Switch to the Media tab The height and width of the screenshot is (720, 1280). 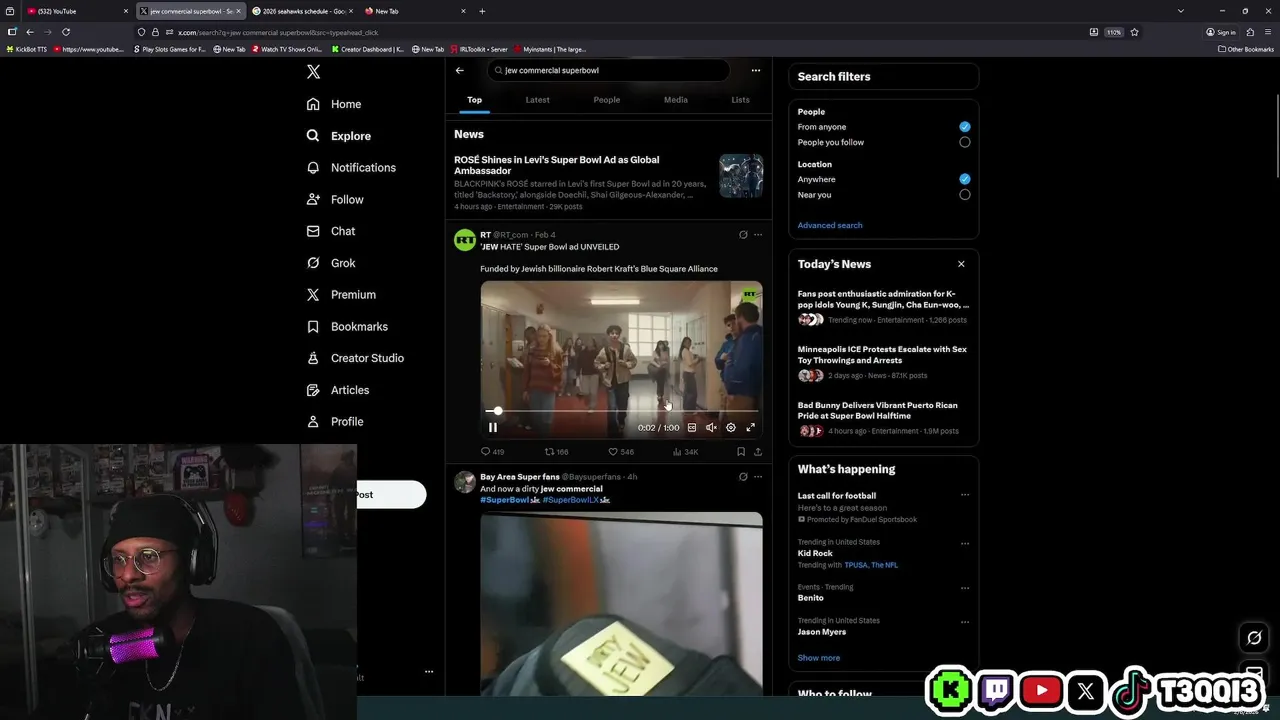pyautogui.click(x=676, y=100)
